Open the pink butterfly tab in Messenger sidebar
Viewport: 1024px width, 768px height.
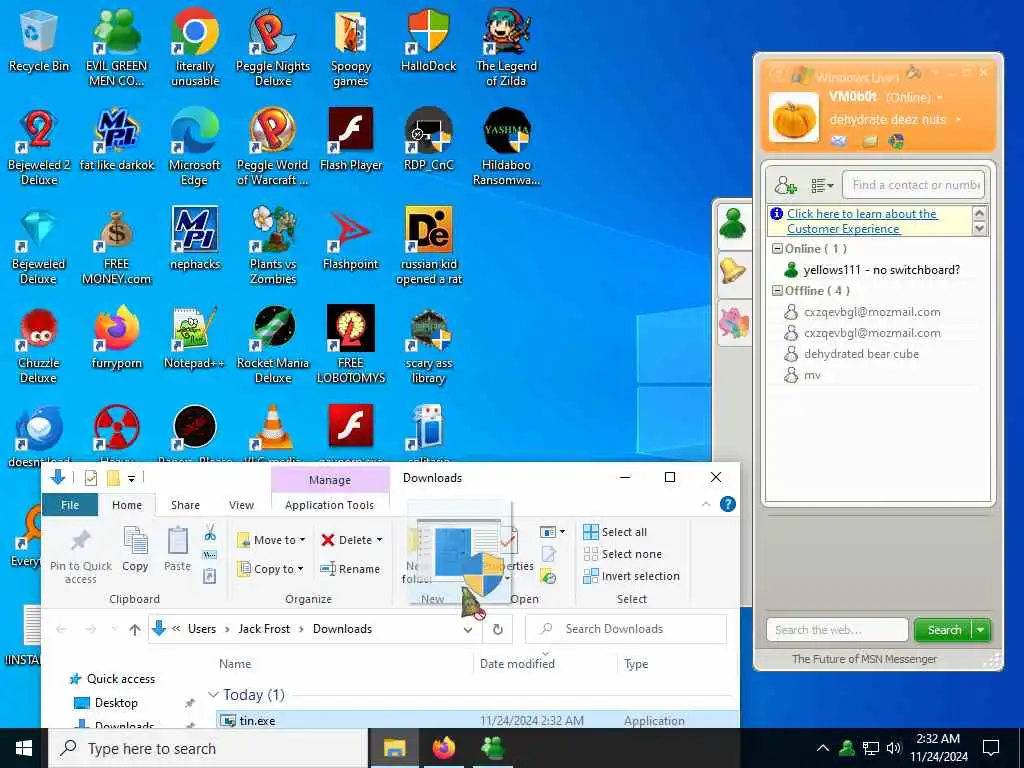pos(733,323)
